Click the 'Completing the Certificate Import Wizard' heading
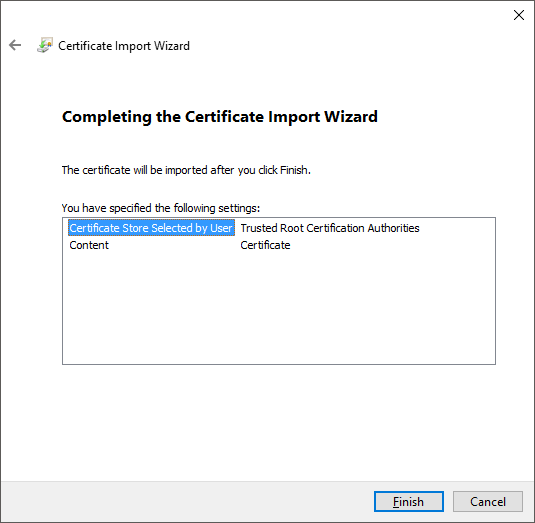This screenshot has height=523, width=535. click(220, 117)
